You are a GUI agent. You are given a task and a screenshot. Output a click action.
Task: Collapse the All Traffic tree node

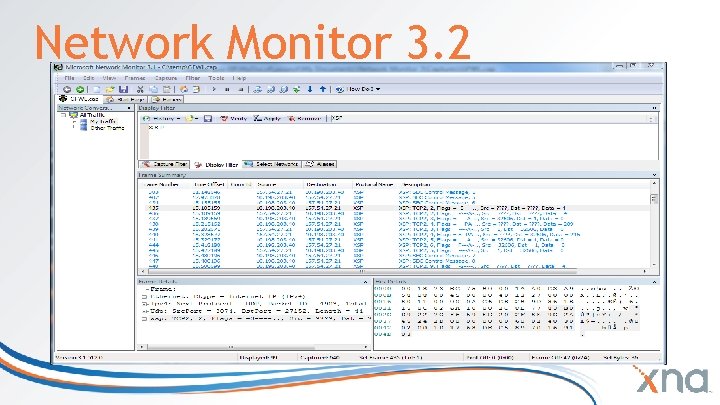(63, 115)
